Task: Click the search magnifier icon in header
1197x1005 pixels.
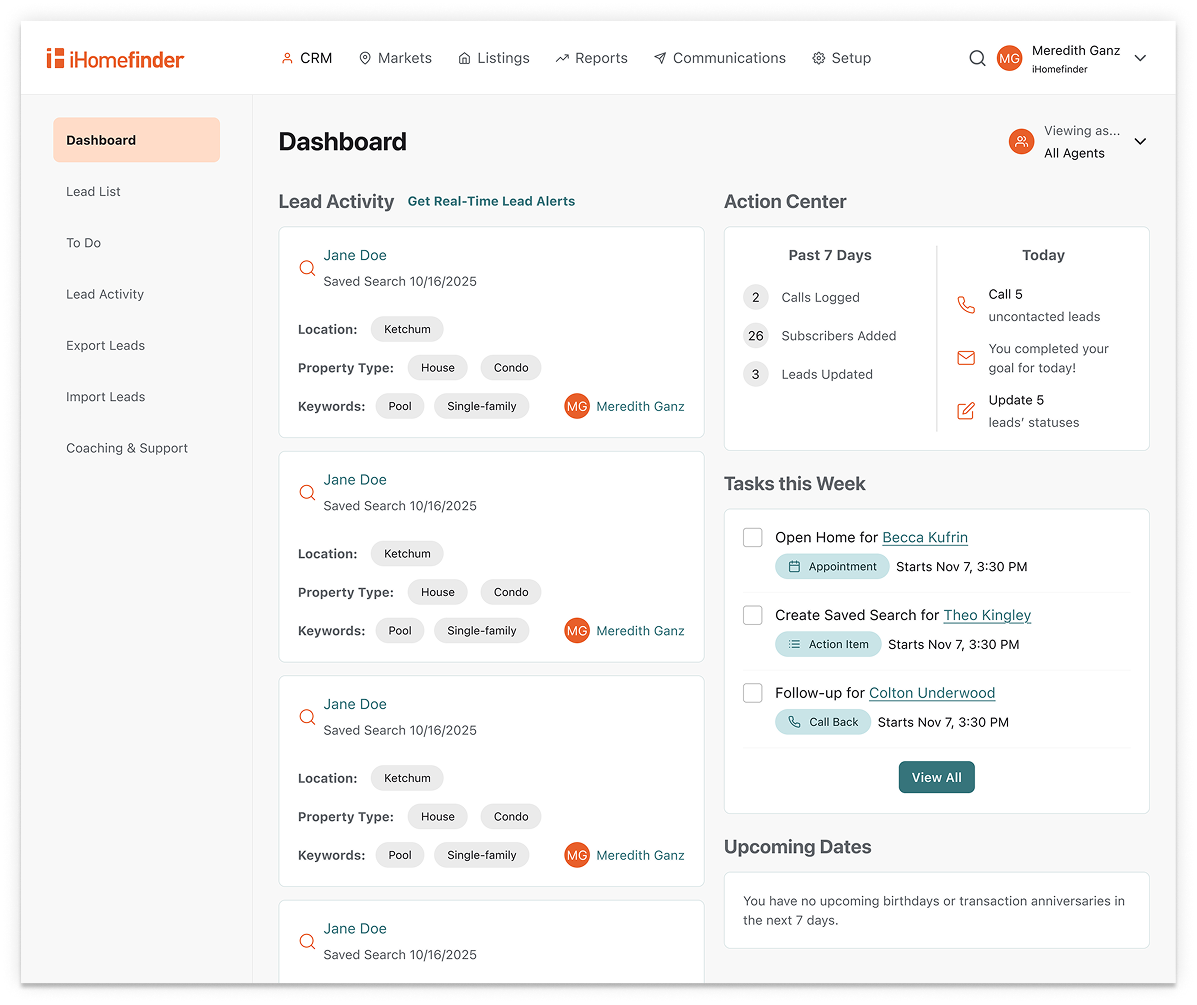Action: coord(977,59)
